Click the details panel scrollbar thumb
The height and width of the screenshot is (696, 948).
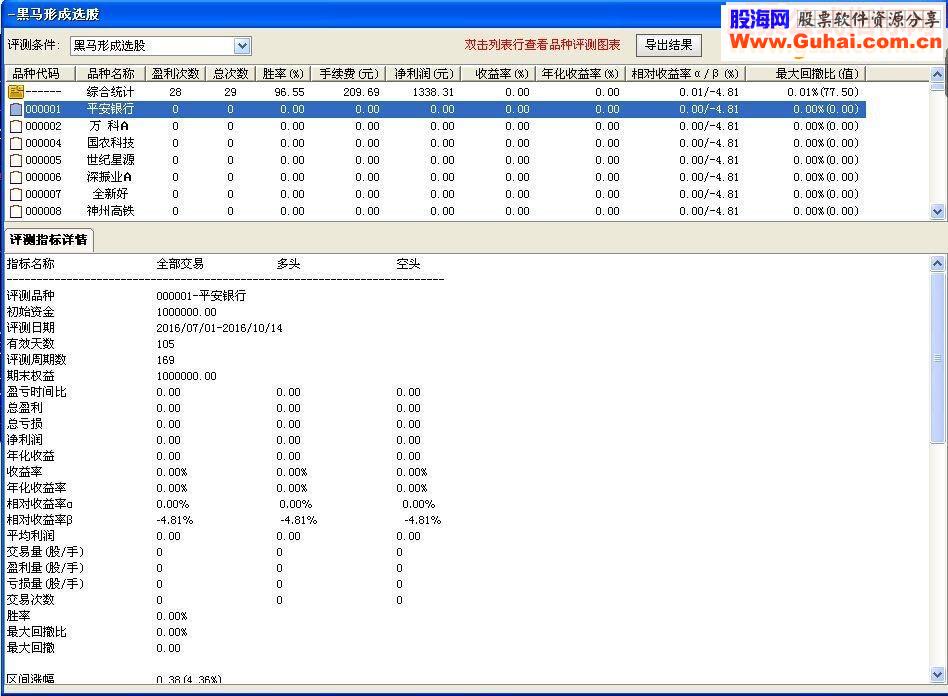[x=937, y=359]
